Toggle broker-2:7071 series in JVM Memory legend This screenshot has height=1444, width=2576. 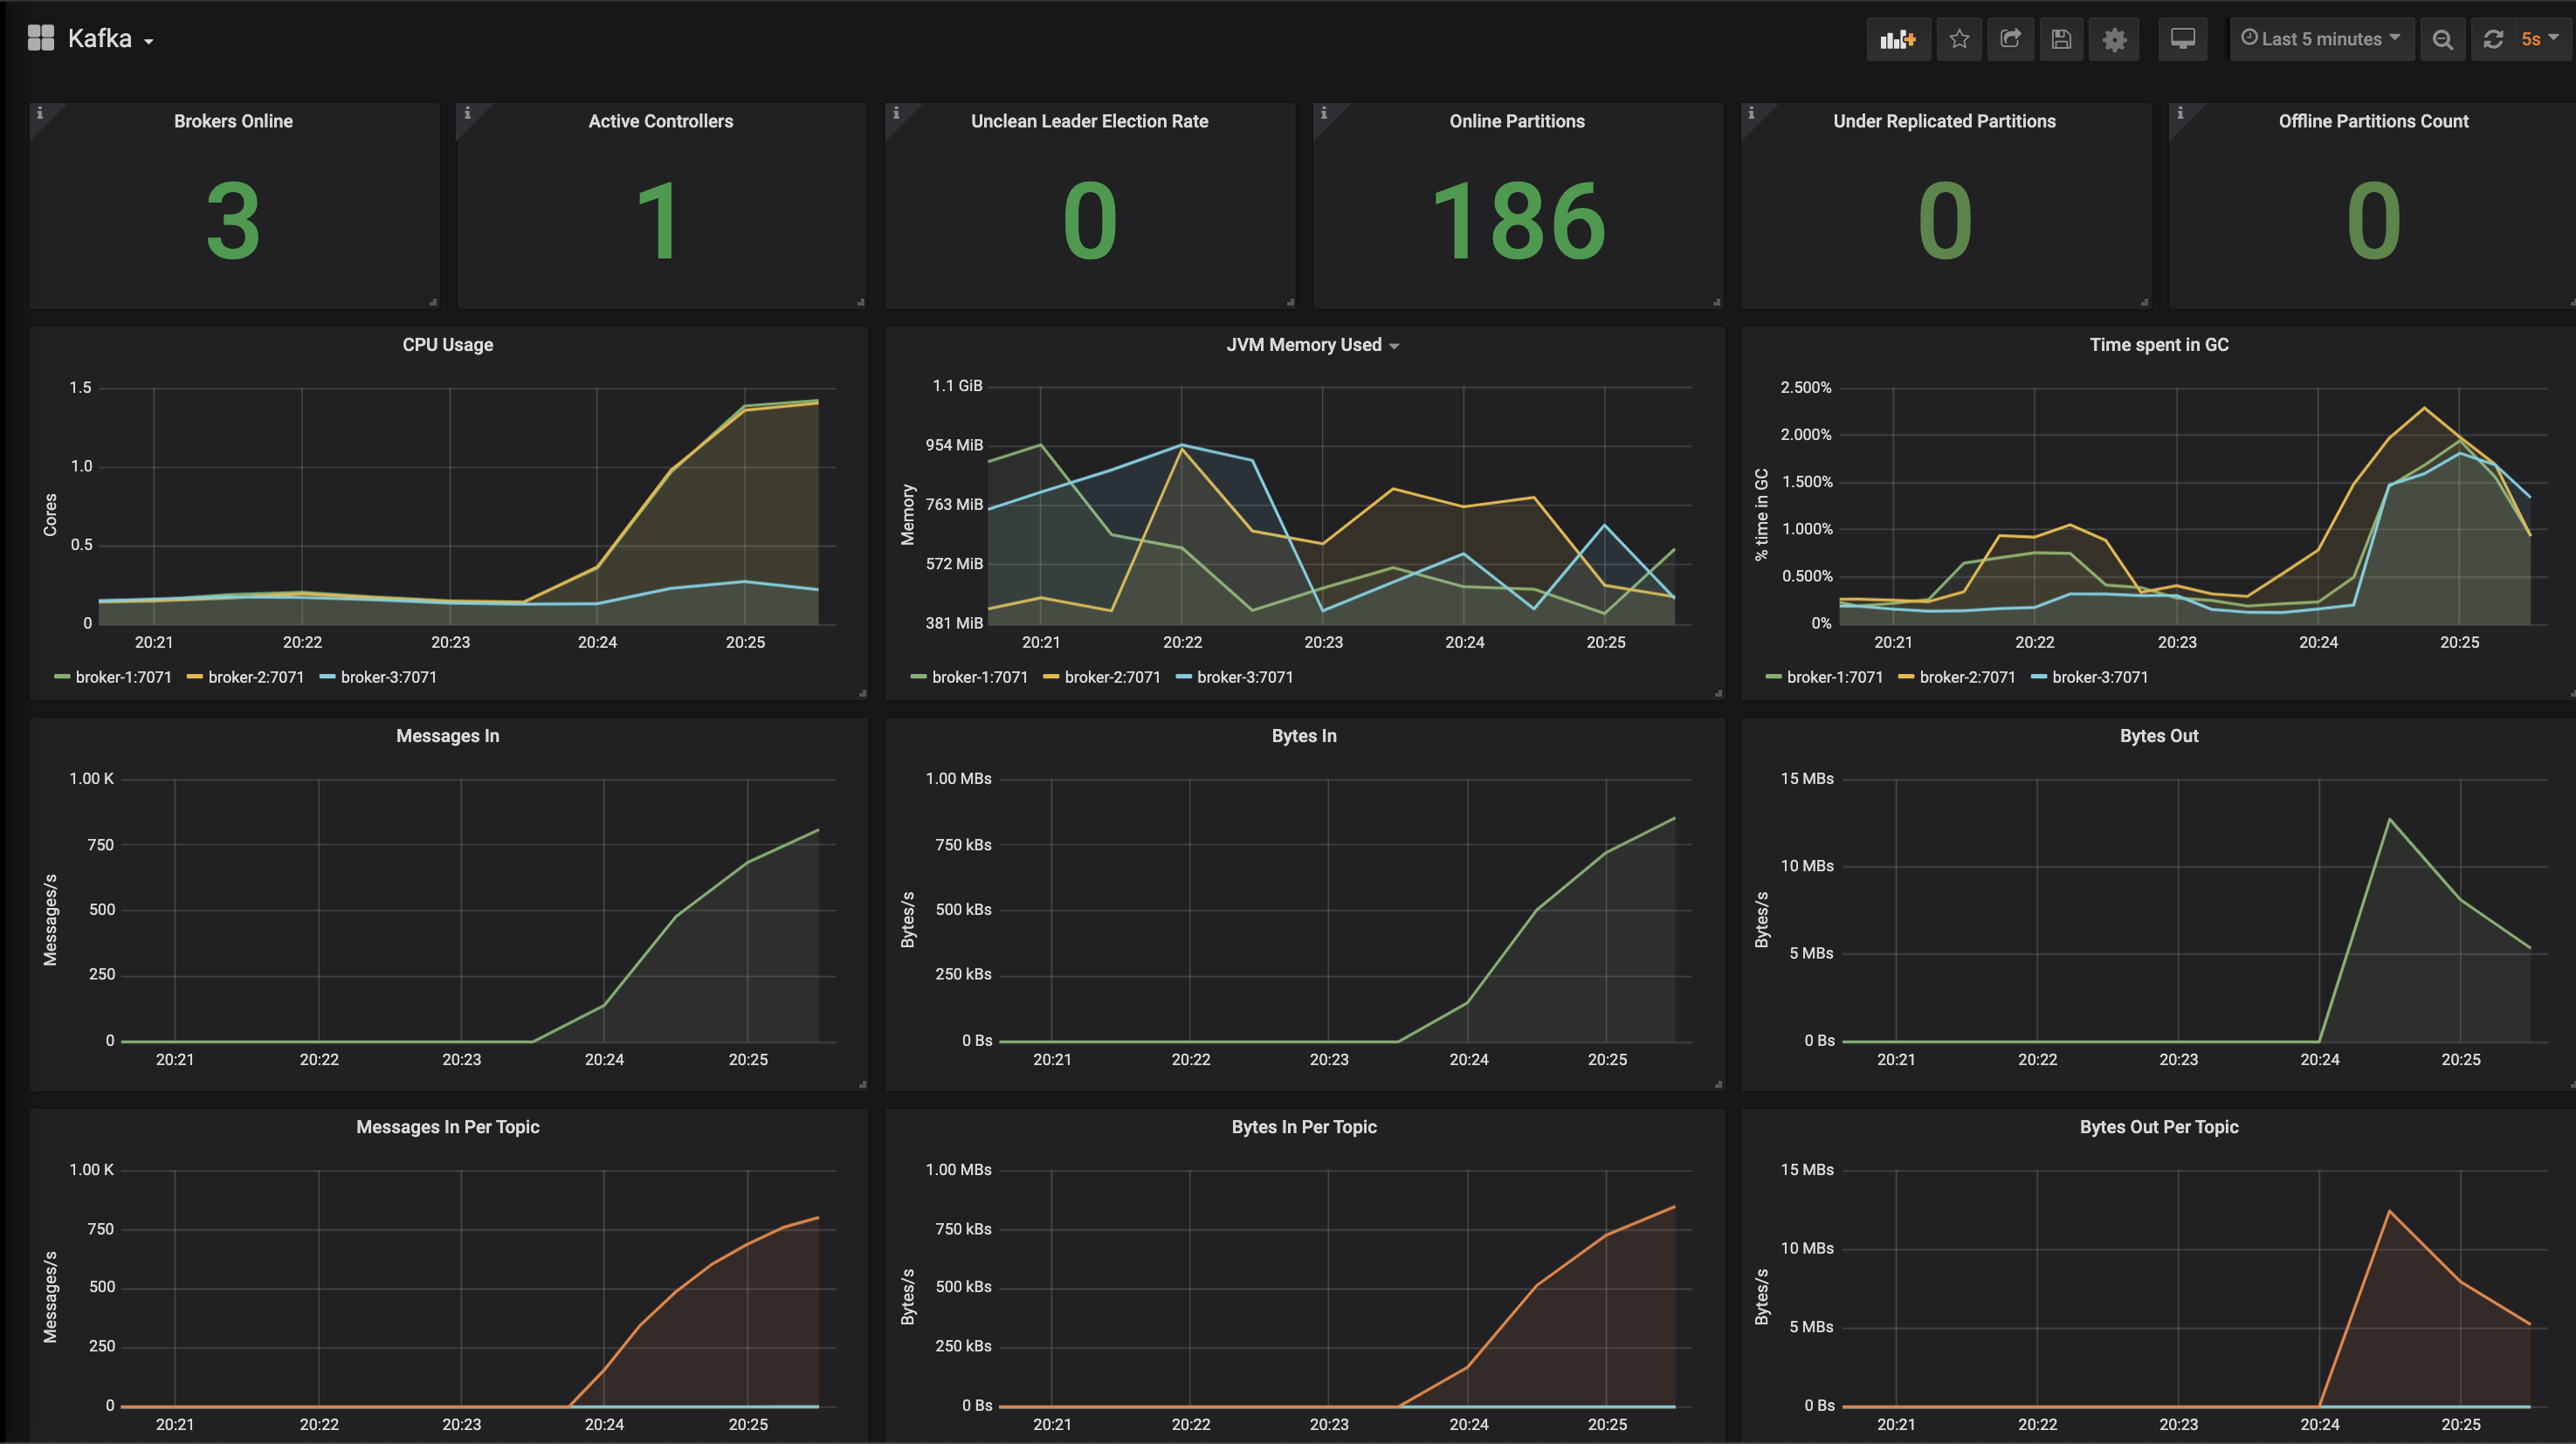(x=1112, y=677)
